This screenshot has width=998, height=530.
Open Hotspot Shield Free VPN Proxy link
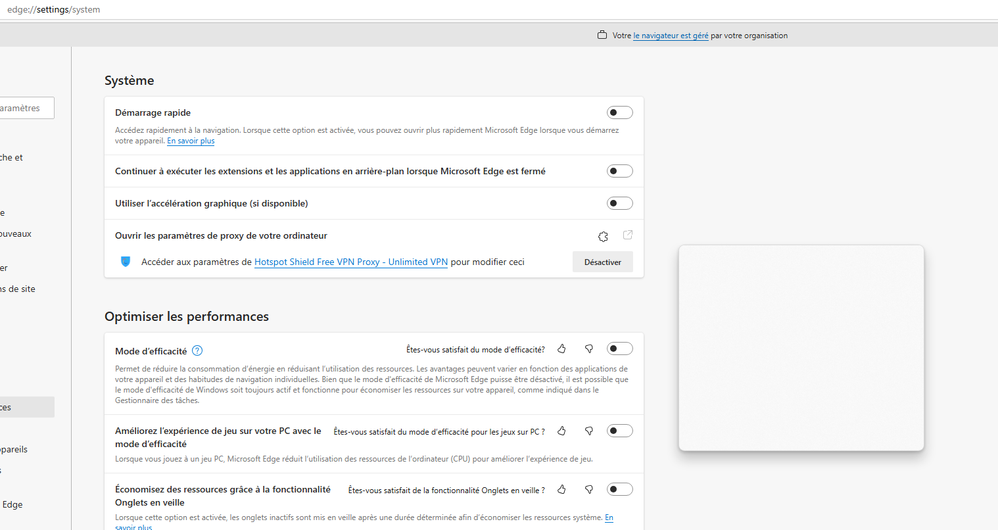coord(351,262)
